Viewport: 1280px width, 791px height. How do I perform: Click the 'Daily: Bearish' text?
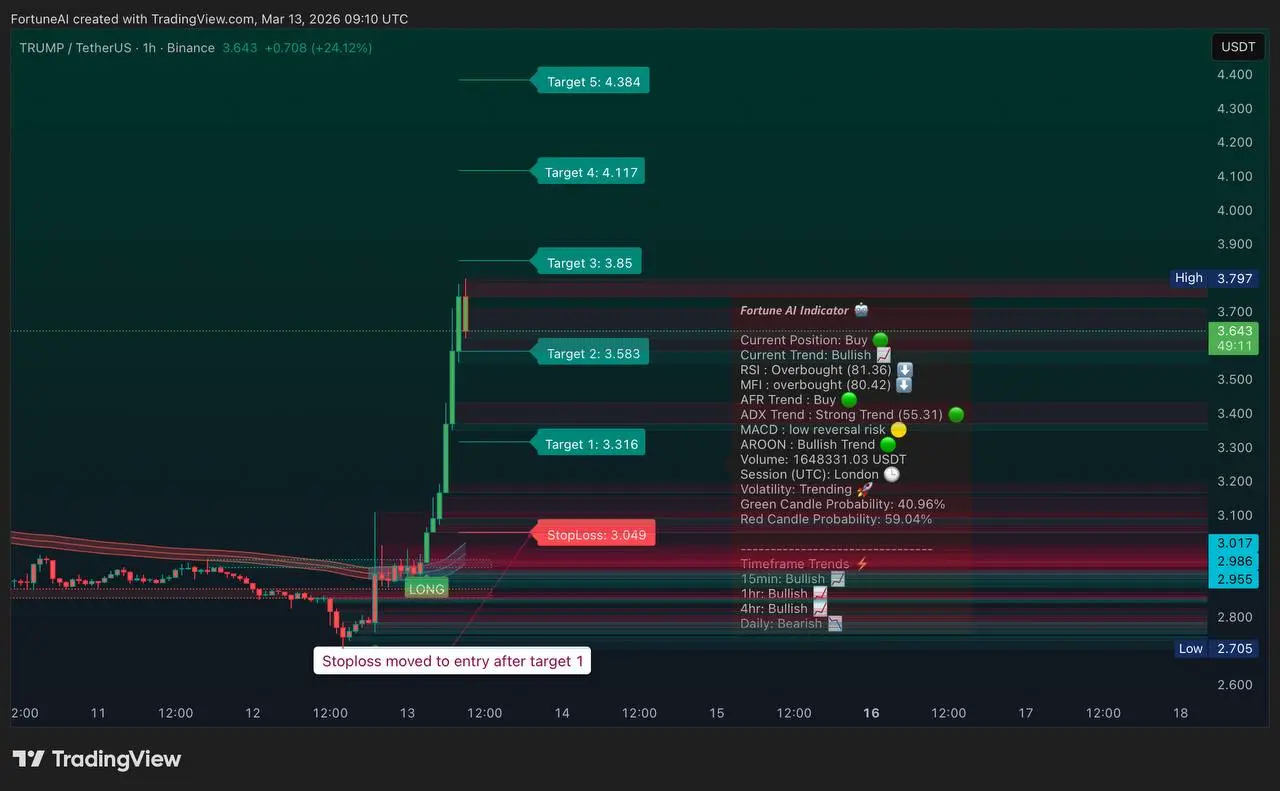[781, 623]
